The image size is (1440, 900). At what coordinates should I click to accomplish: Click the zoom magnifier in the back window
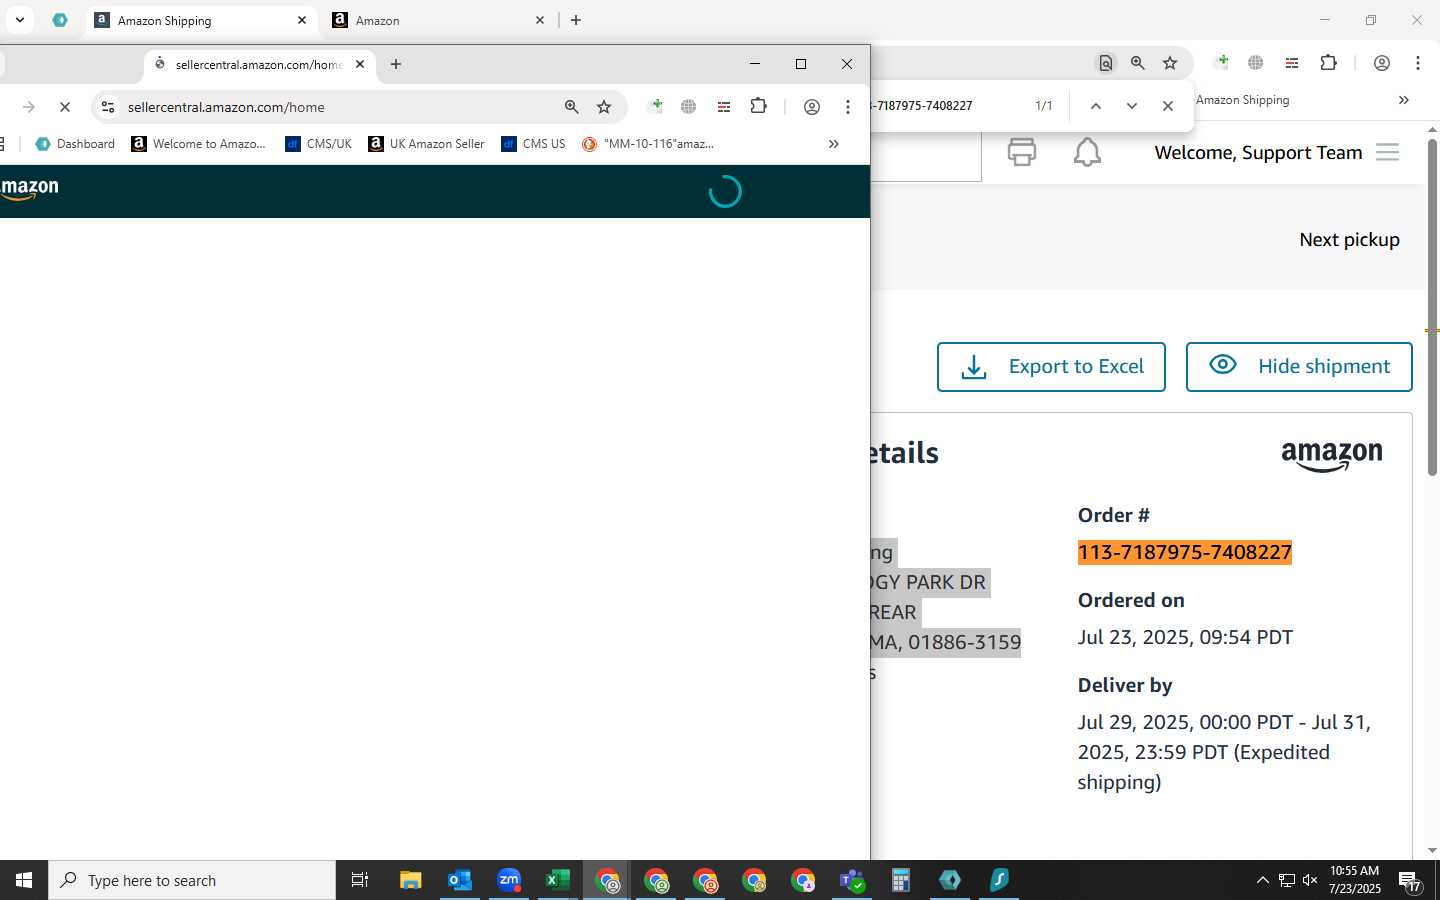click(x=1138, y=63)
